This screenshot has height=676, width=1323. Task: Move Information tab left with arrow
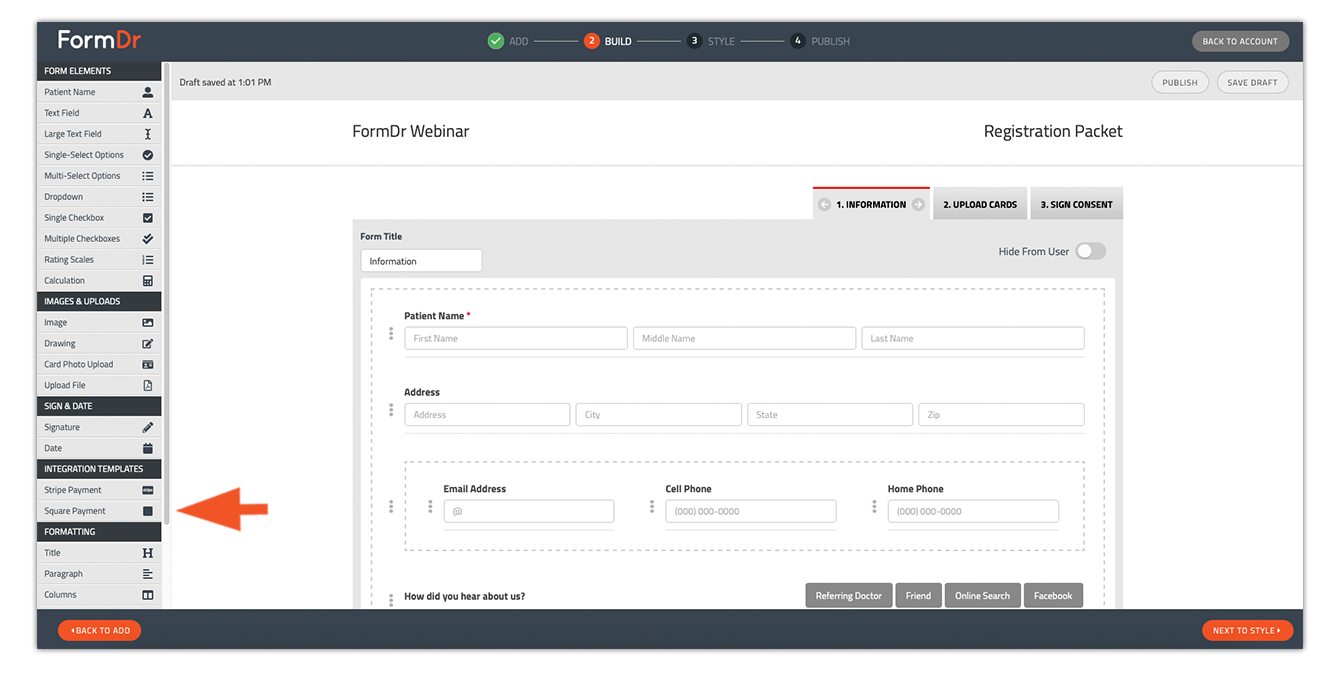(824, 204)
